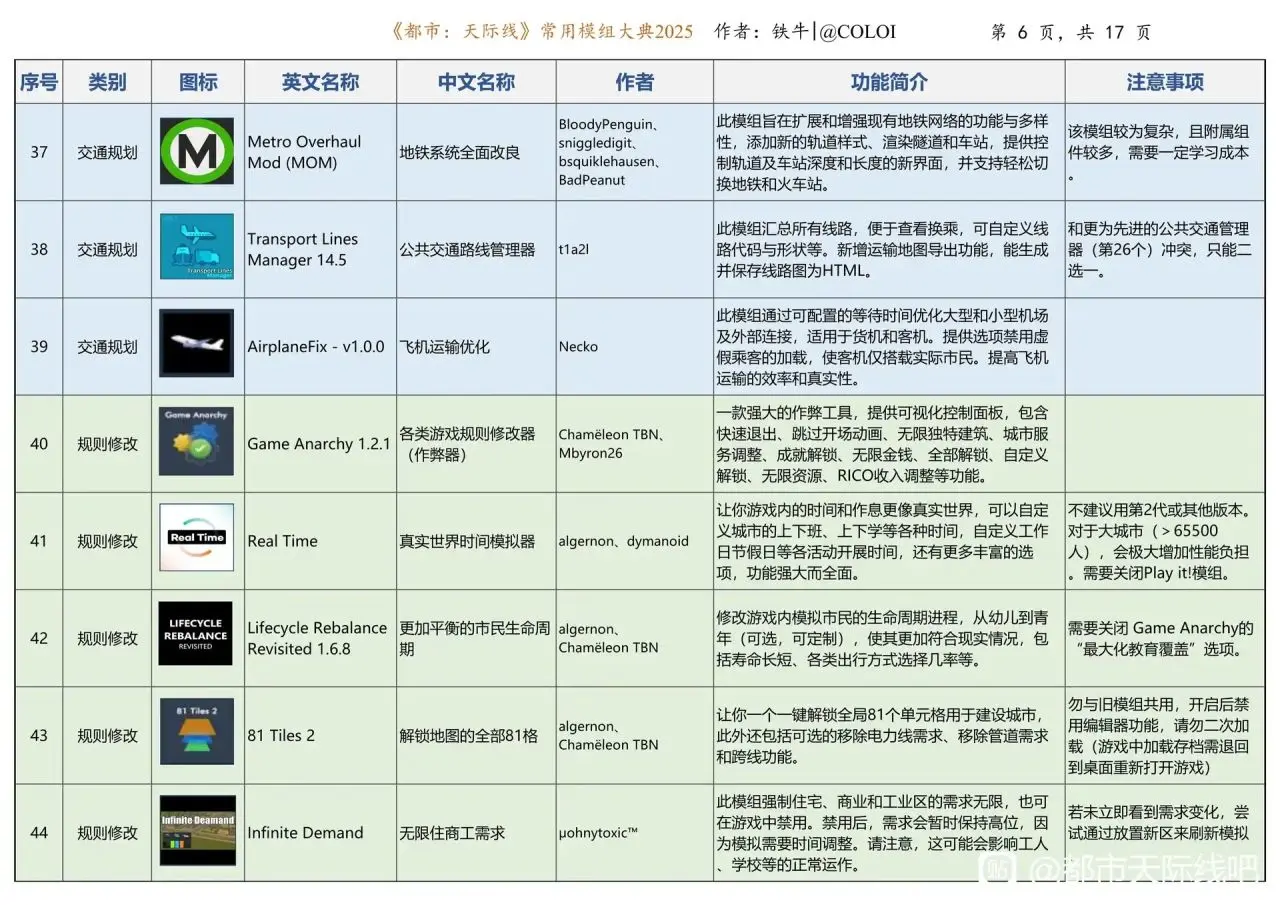1280x905 pixels.
Task: Click the 注意事项 column header
Action: coord(1165,83)
